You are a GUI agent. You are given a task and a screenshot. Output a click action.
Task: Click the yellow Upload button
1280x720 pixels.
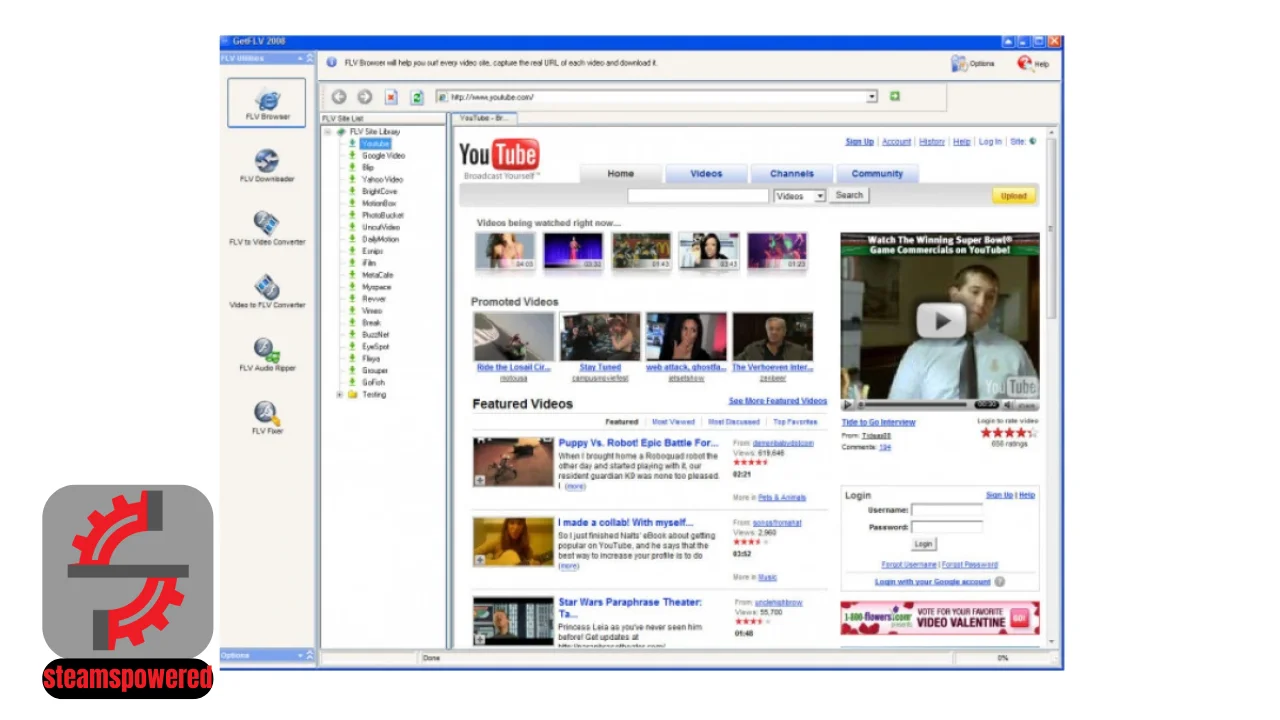tap(1014, 196)
